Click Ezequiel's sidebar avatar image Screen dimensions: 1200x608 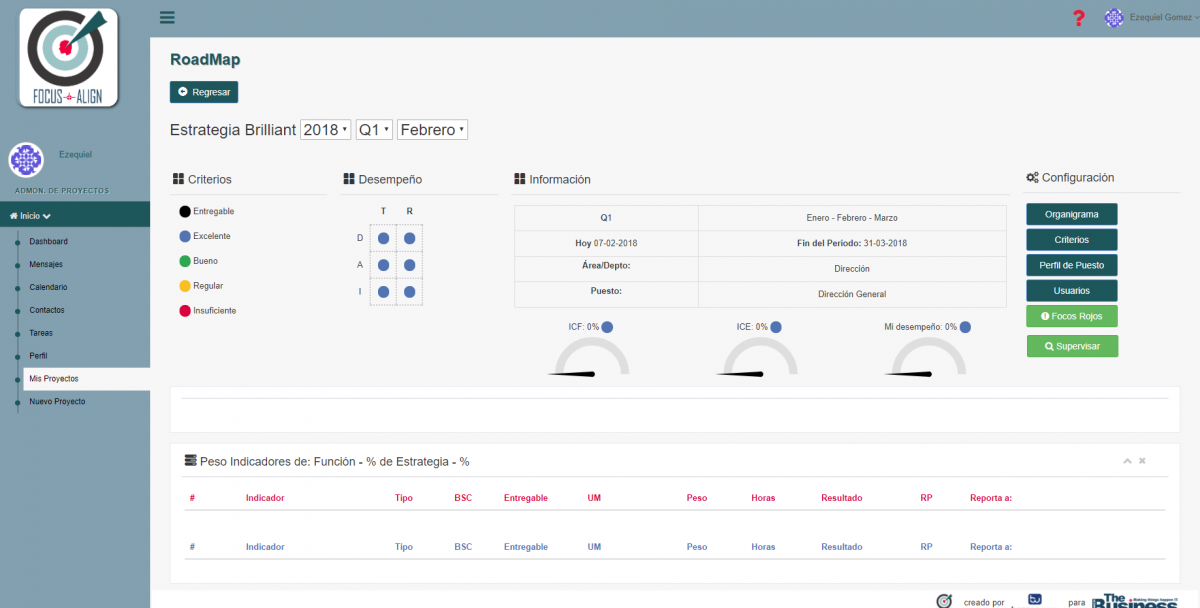coord(25,160)
